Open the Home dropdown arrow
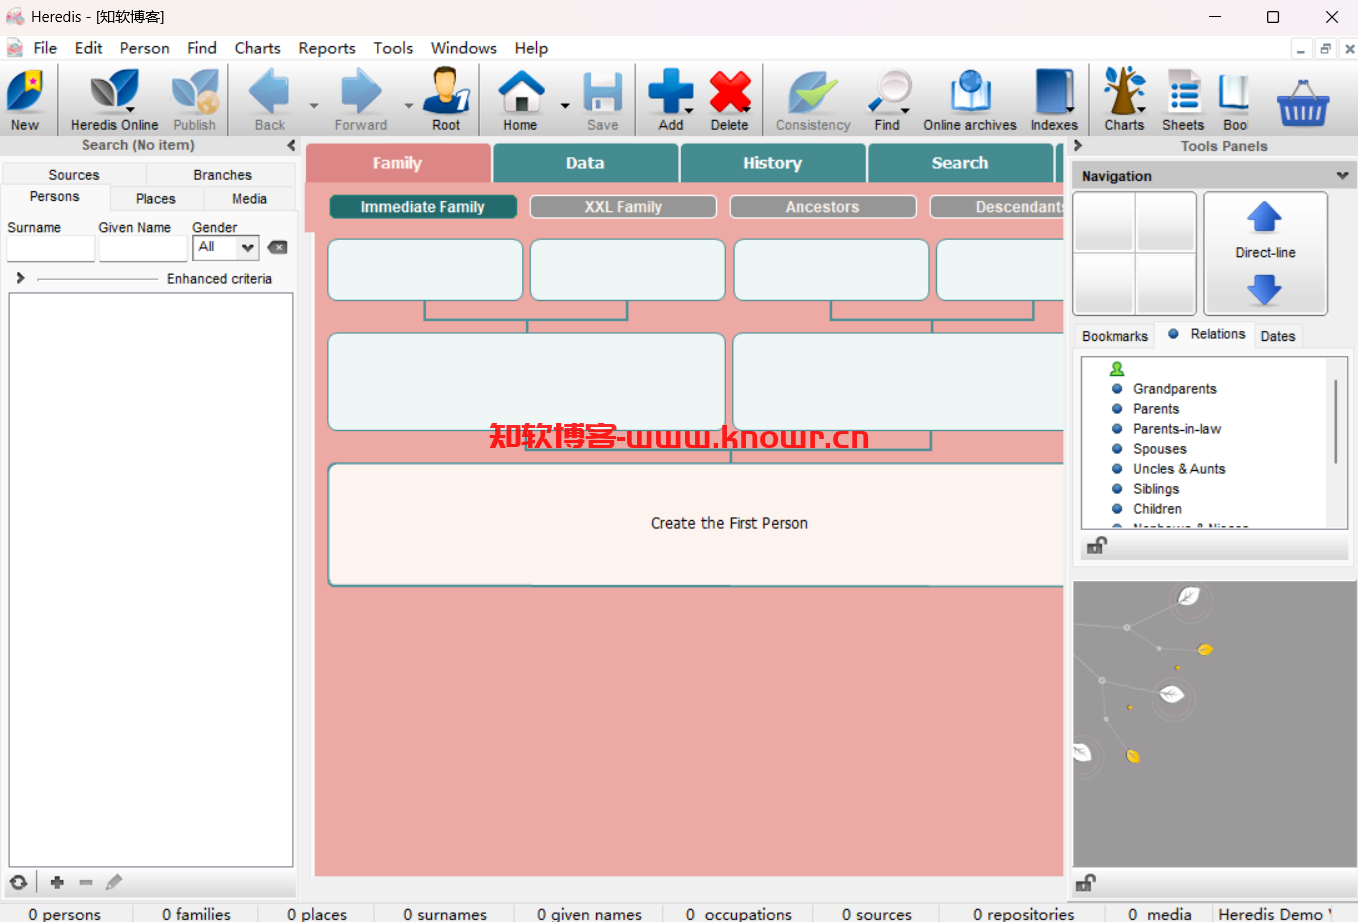Screen dimensions: 1358x922 564,106
